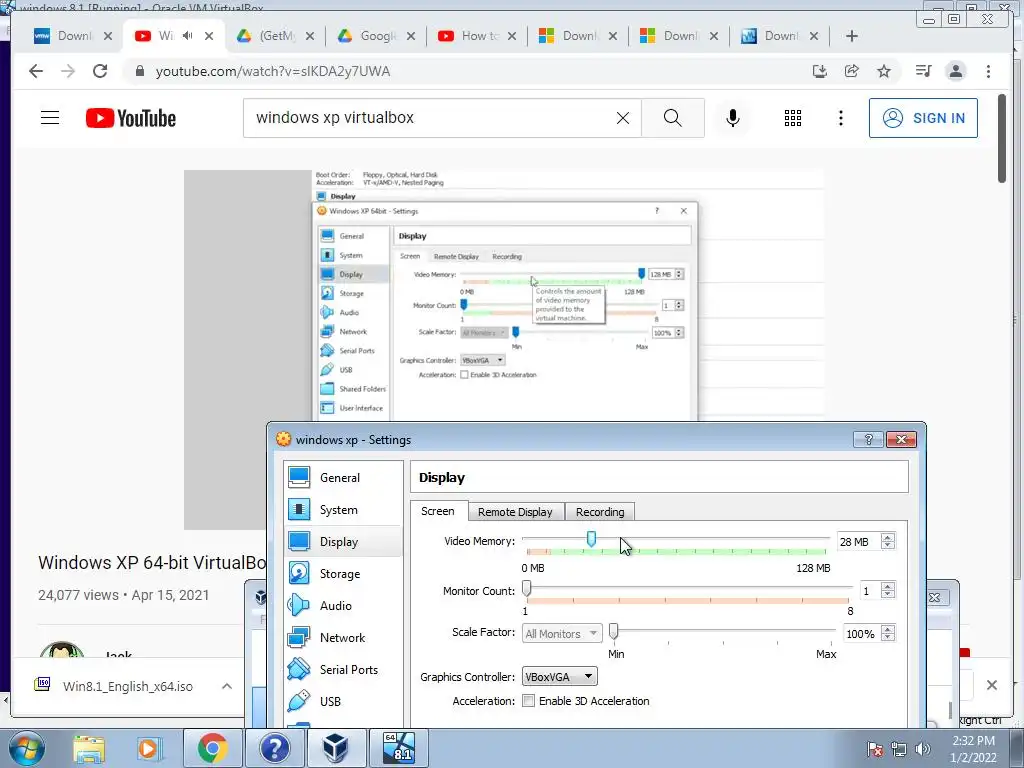This screenshot has height=768, width=1024.
Task: Switch to first Downl browser tab
Action: pos(73,36)
